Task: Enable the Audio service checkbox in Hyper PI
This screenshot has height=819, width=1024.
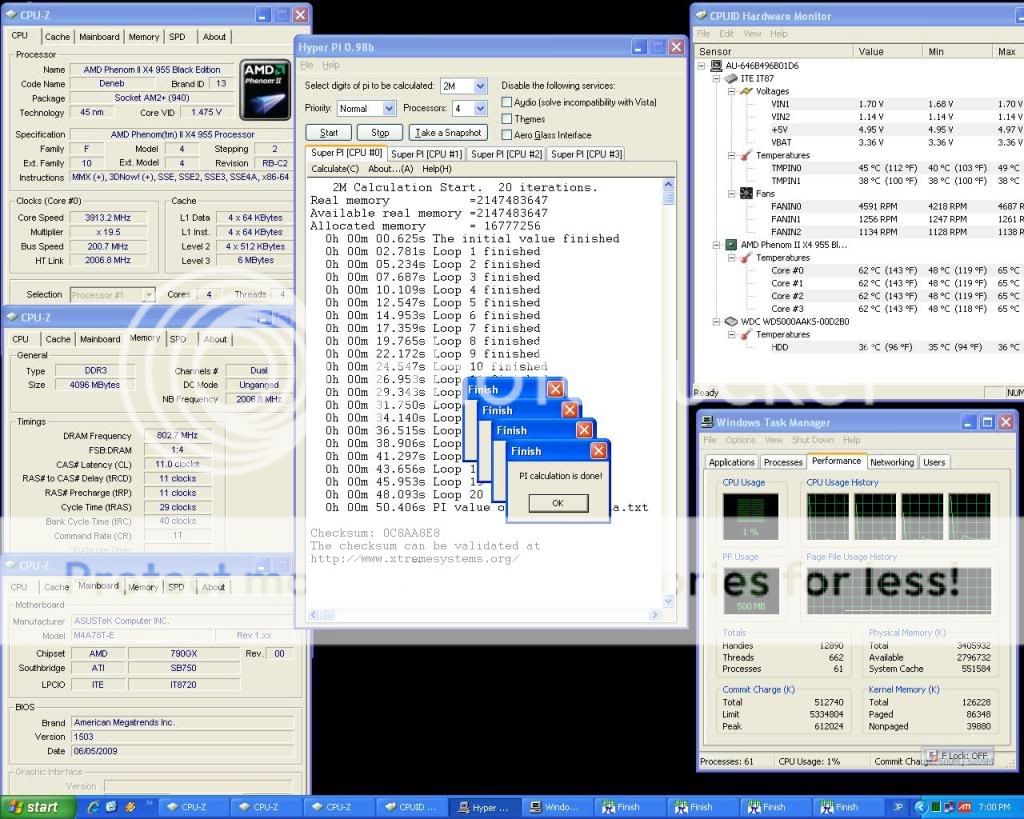Action: (506, 102)
